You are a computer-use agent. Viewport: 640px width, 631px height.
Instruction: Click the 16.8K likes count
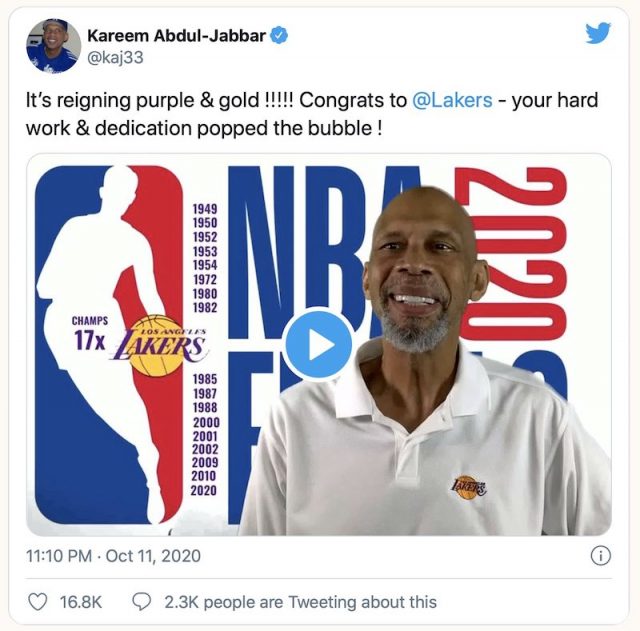(x=81, y=602)
